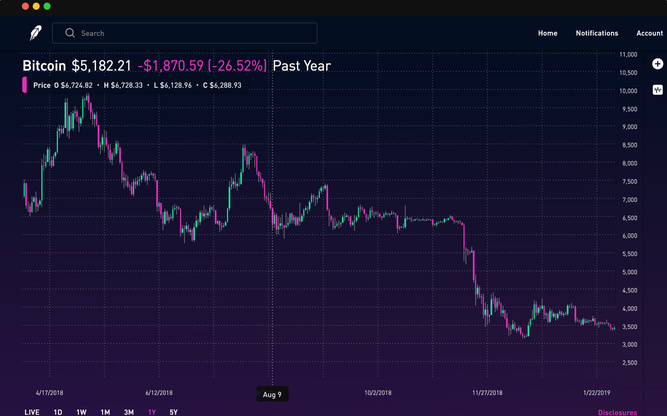Viewport: 667px width, 416px height.
Task: Switch to the 3M chart range
Action: tap(129, 412)
